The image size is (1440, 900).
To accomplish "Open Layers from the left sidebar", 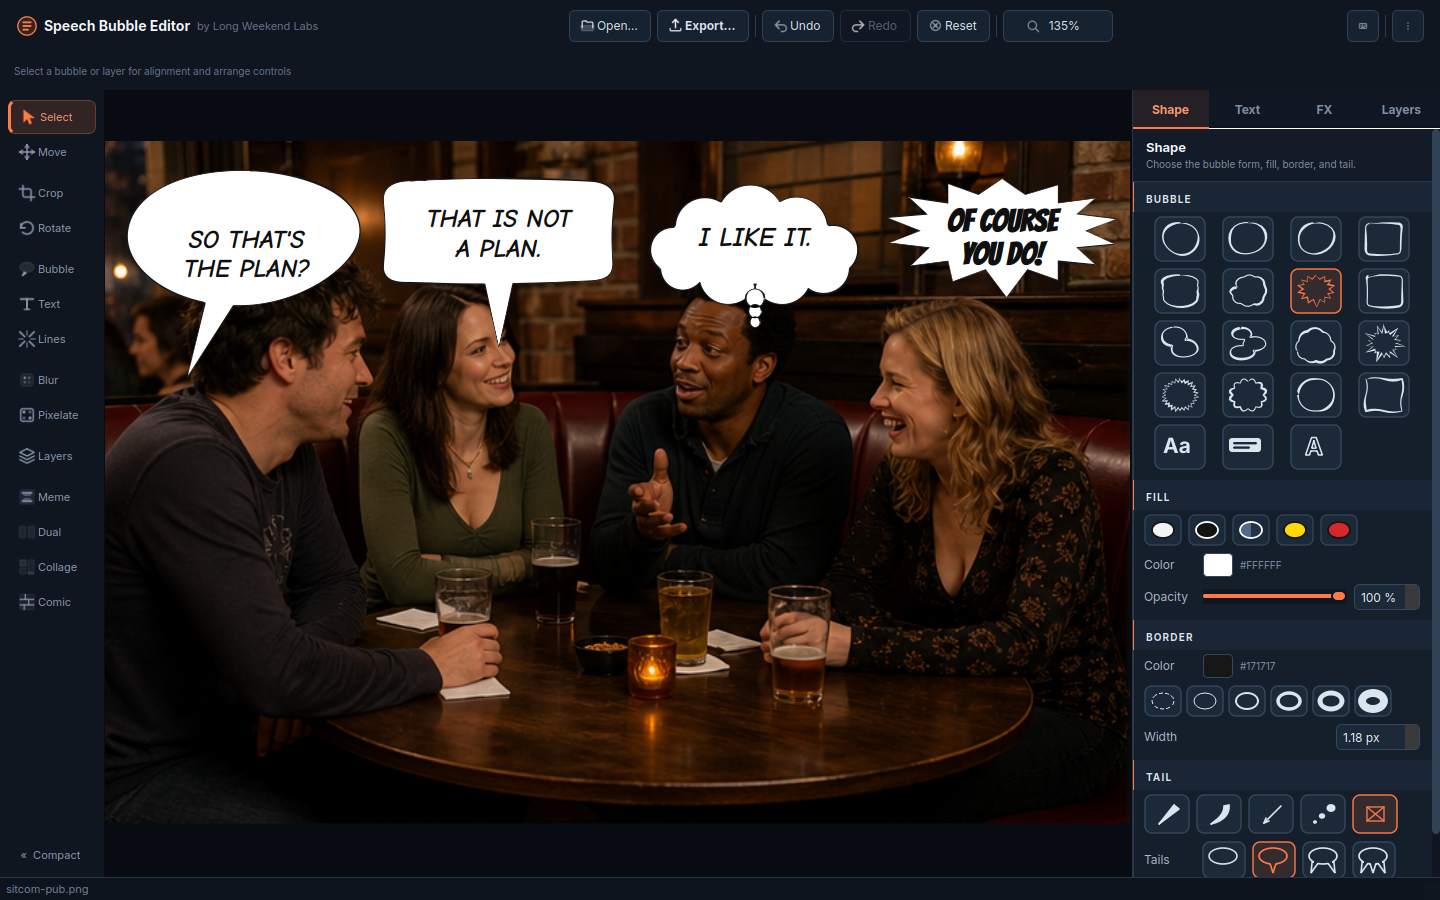I will tap(52, 456).
